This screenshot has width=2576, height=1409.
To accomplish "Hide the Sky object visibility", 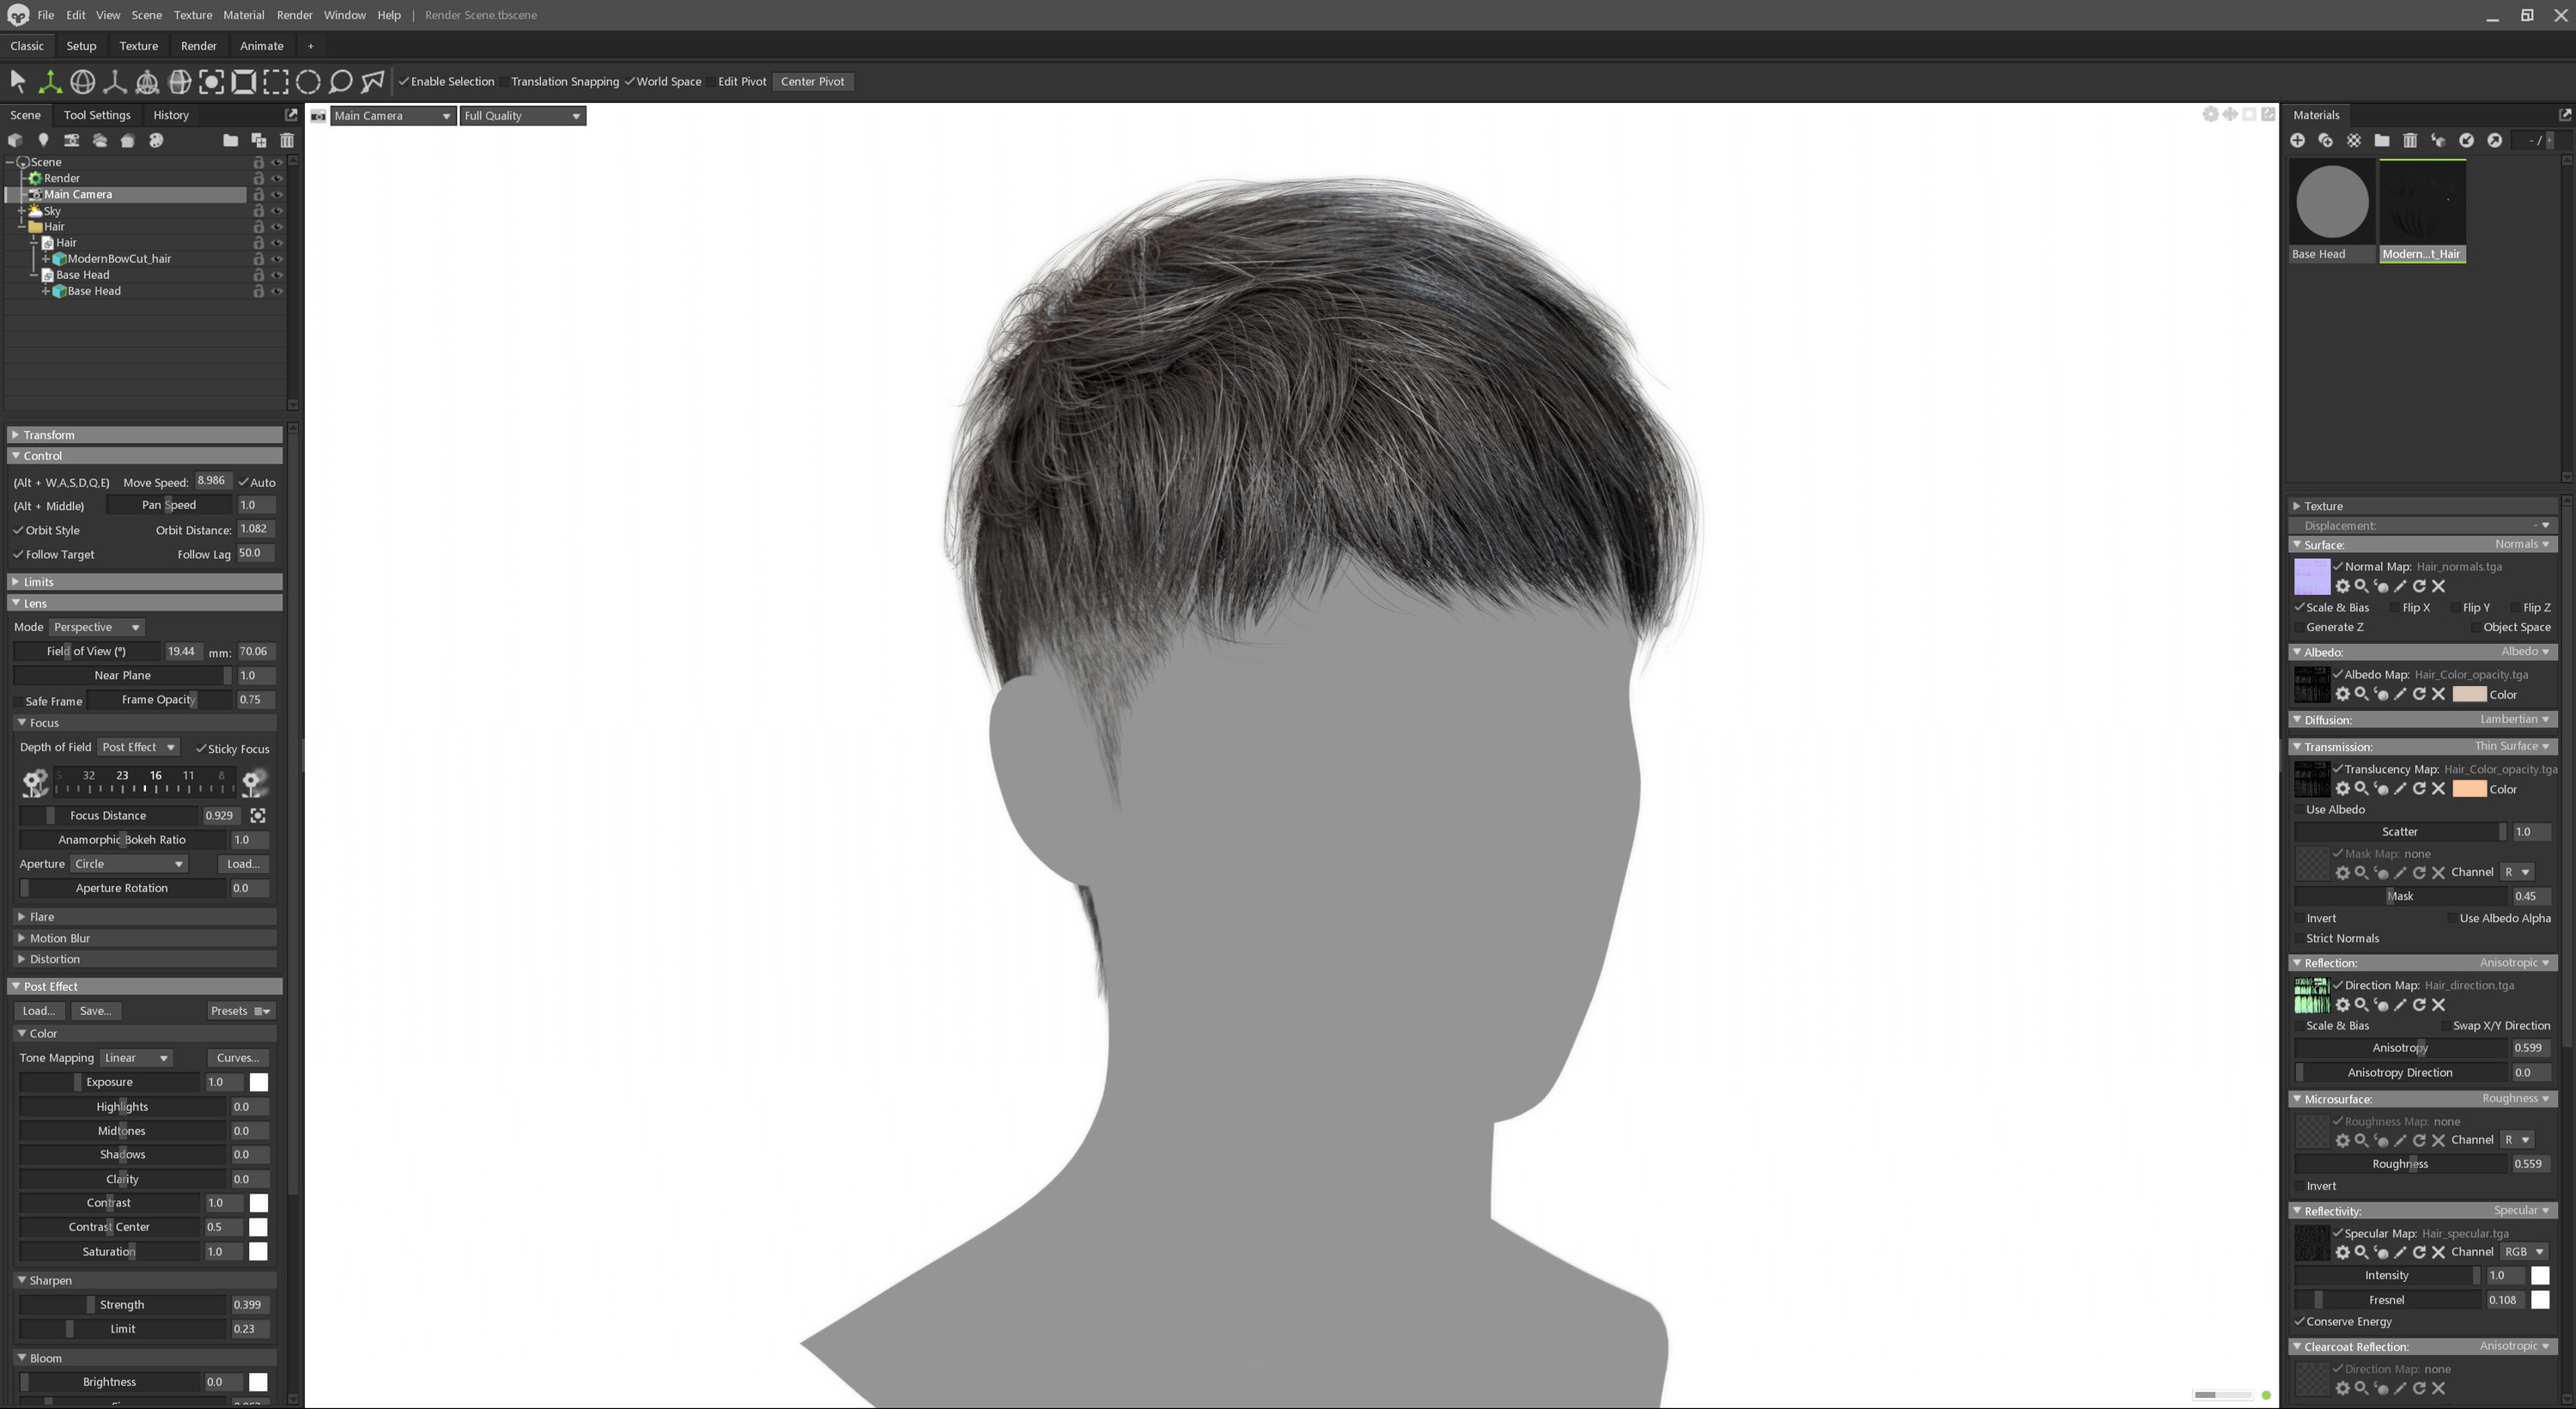I will [277, 211].
